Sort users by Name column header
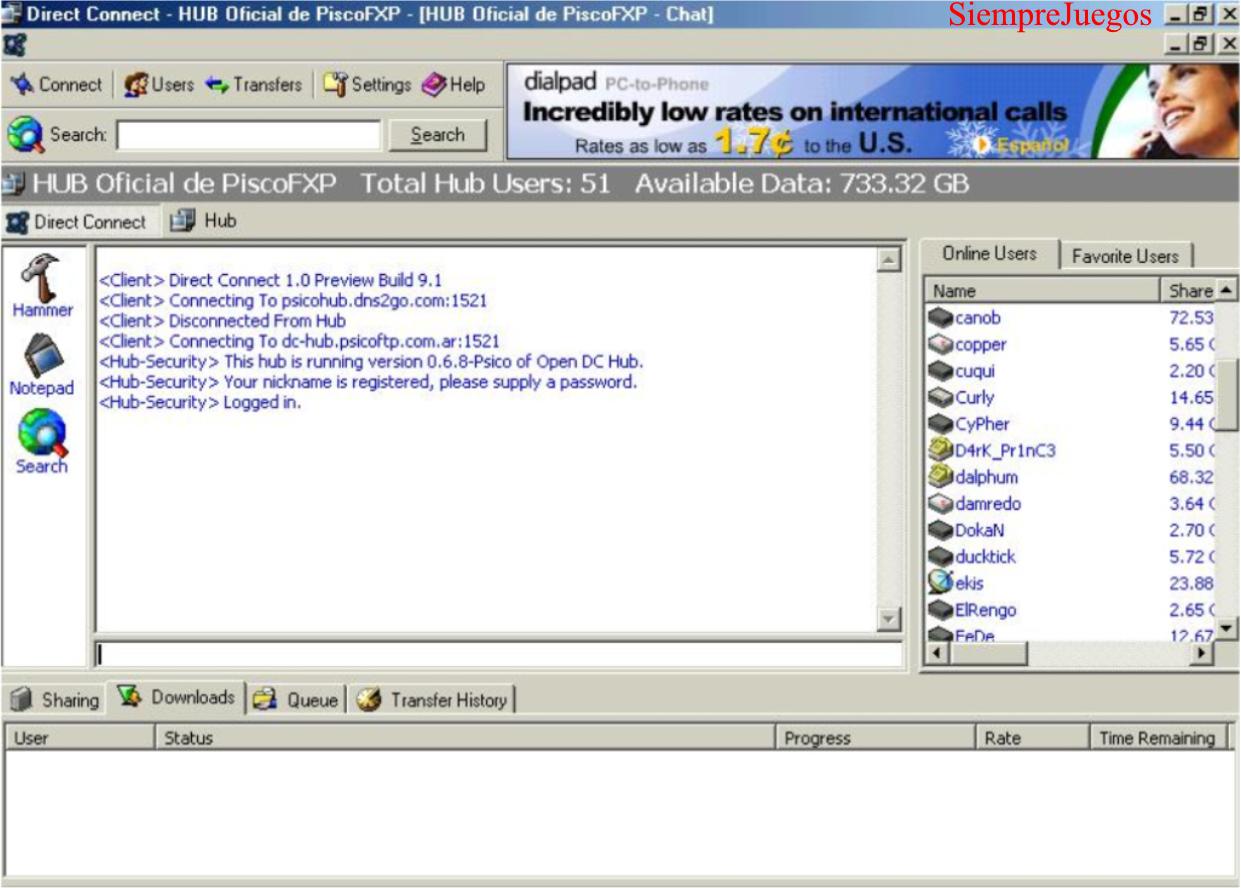The width and height of the screenshot is (1241, 888). (x=1043, y=291)
